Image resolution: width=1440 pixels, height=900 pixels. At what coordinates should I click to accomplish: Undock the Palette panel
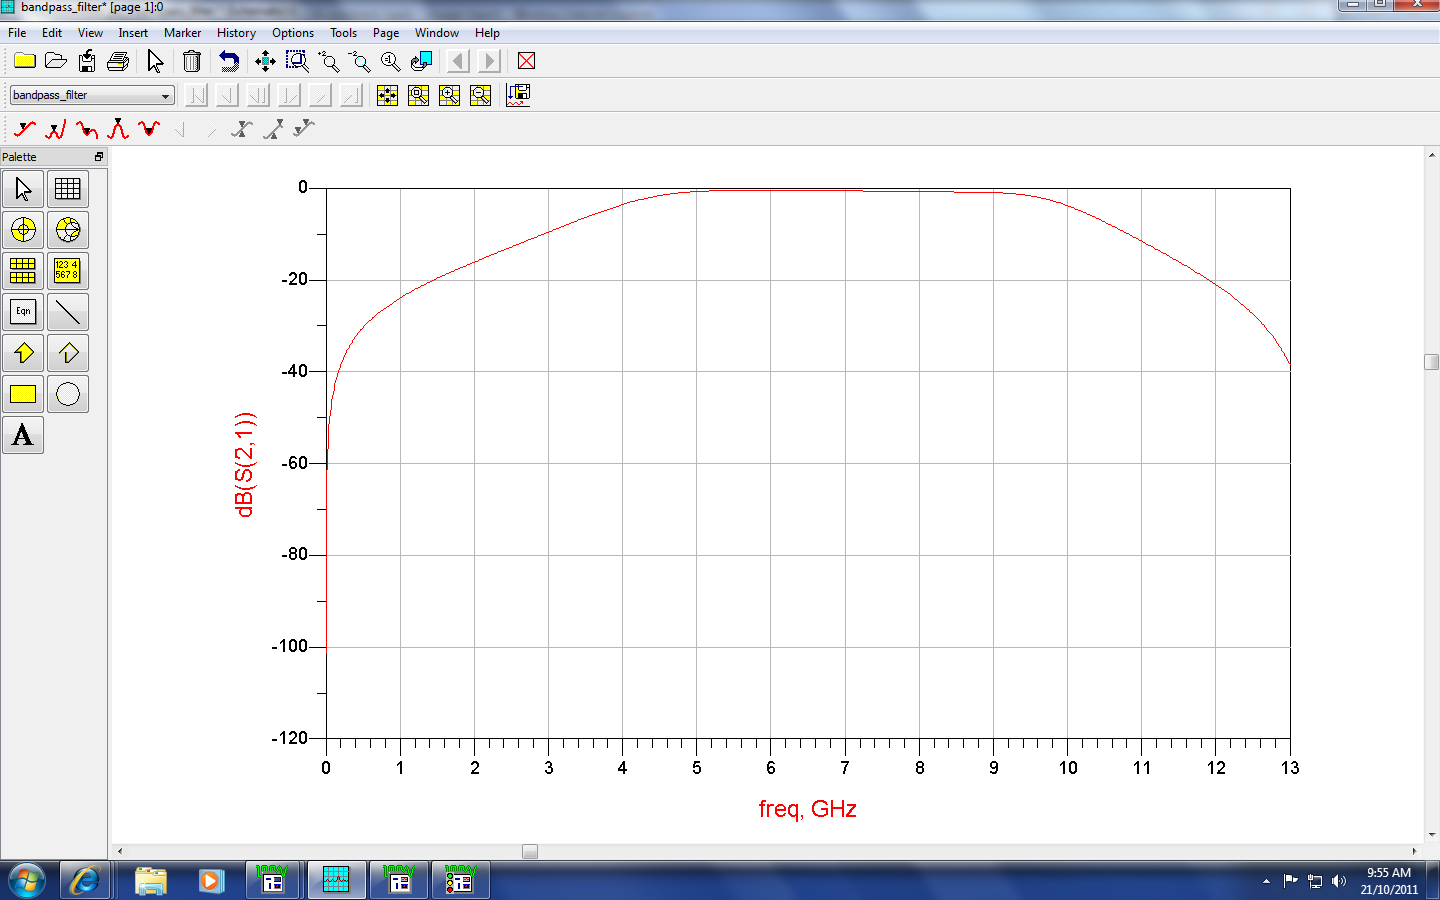click(x=99, y=157)
